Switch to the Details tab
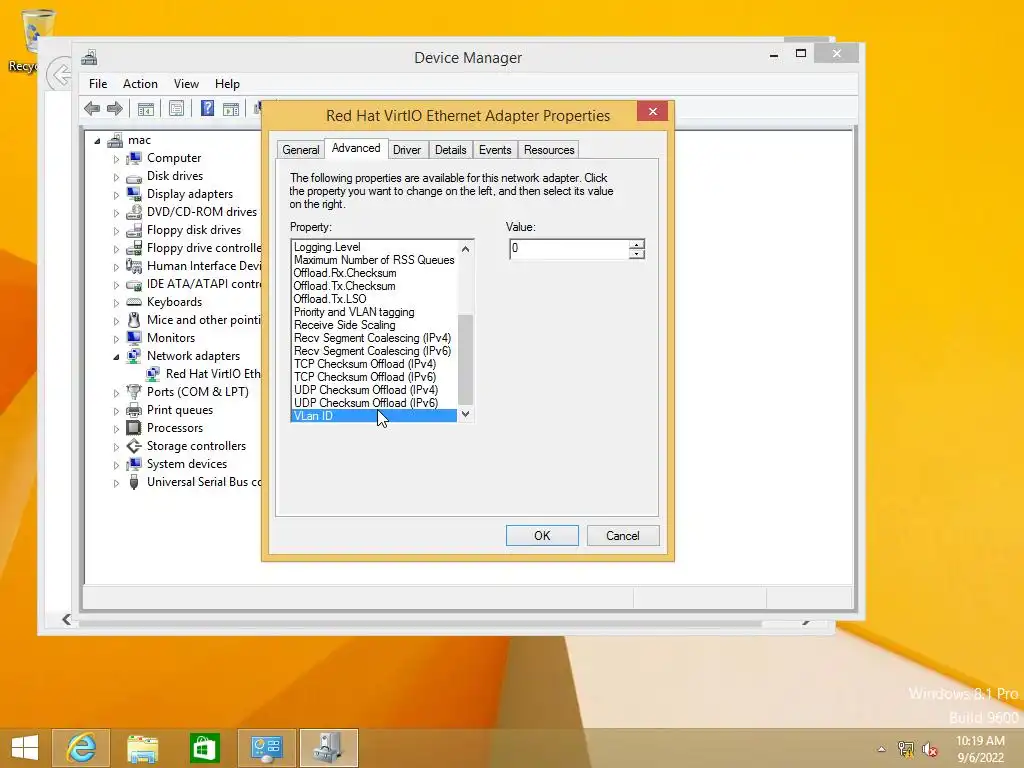 click(451, 150)
